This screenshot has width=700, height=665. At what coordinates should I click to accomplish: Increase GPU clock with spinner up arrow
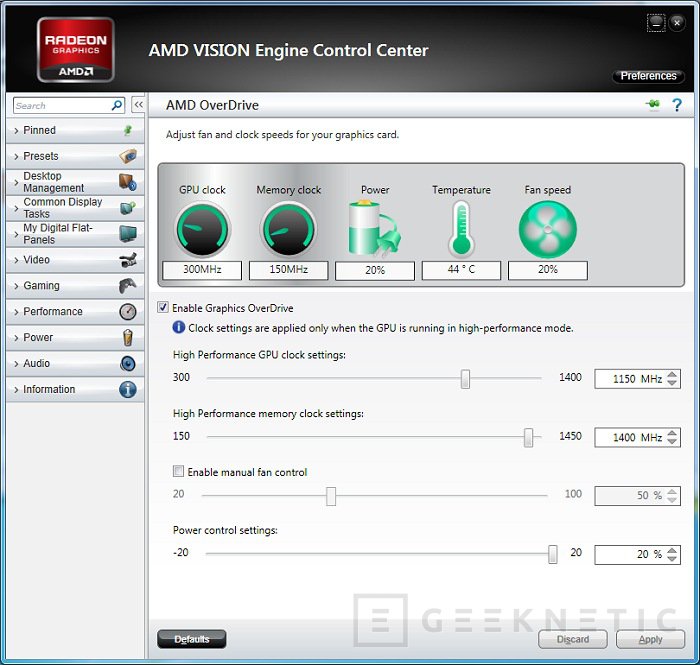(672, 374)
